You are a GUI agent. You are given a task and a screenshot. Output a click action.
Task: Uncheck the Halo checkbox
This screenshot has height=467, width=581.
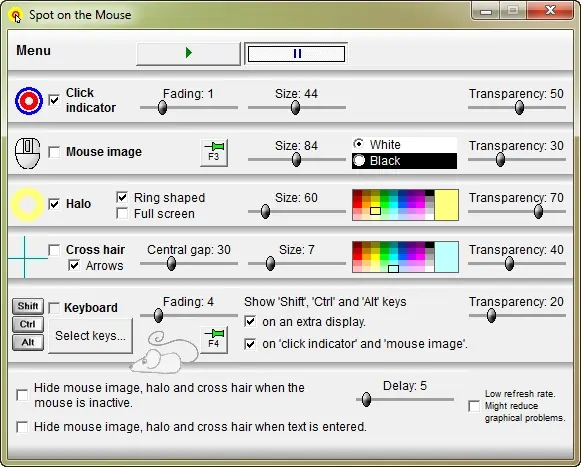coord(54,204)
